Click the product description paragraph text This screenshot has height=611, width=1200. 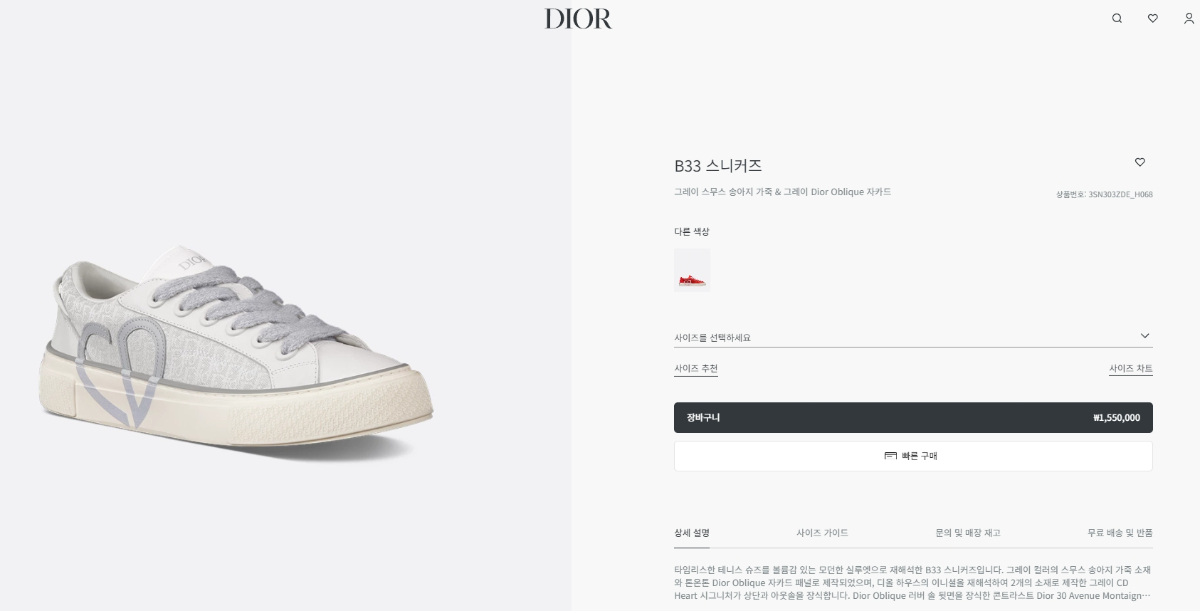913,582
